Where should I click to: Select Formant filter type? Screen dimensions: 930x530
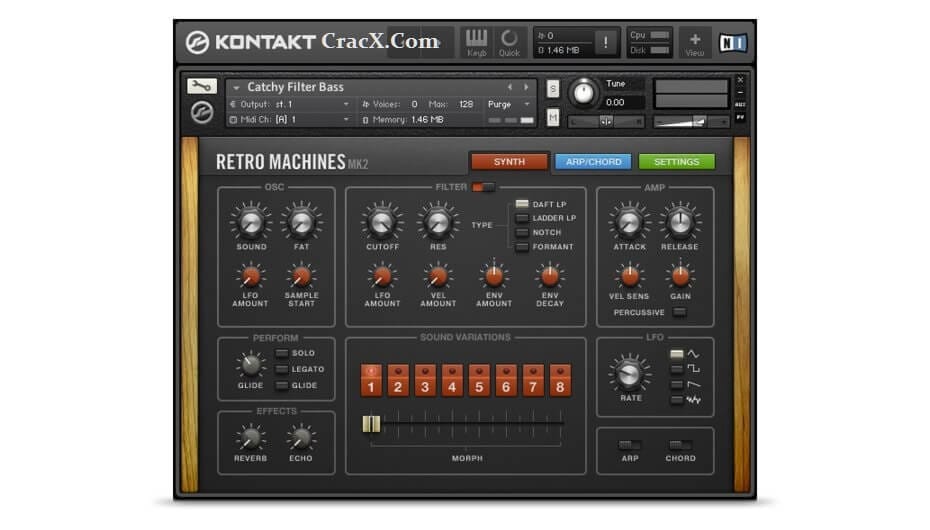click(522, 247)
